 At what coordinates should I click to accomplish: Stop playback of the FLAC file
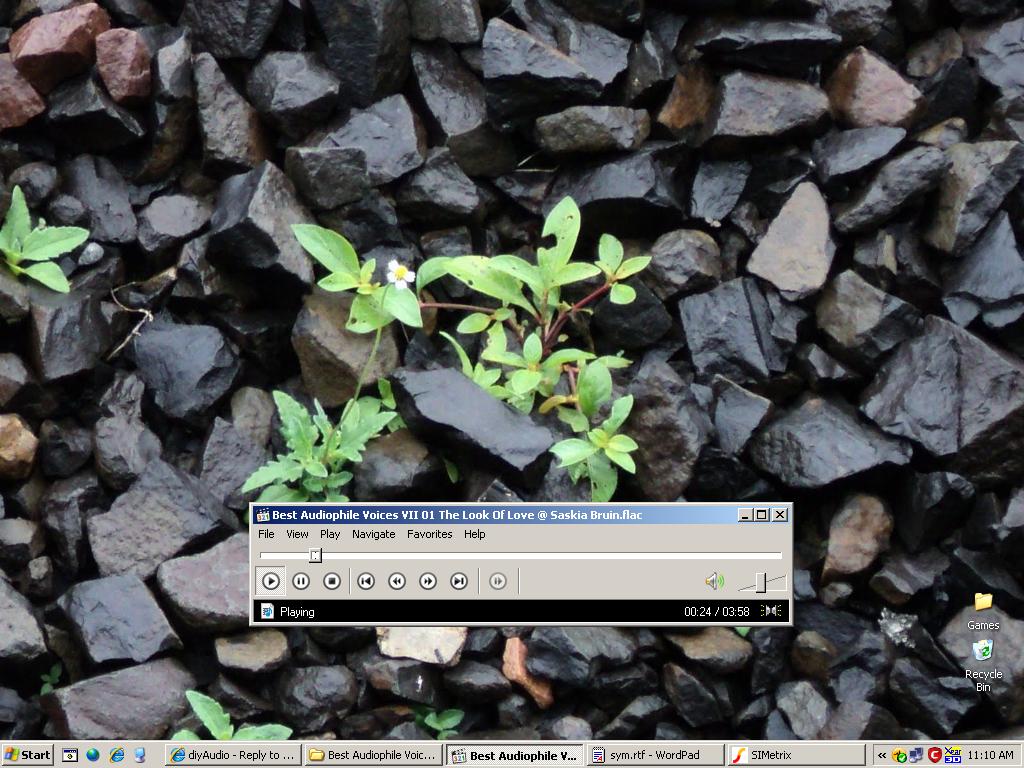[x=332, y=581]
